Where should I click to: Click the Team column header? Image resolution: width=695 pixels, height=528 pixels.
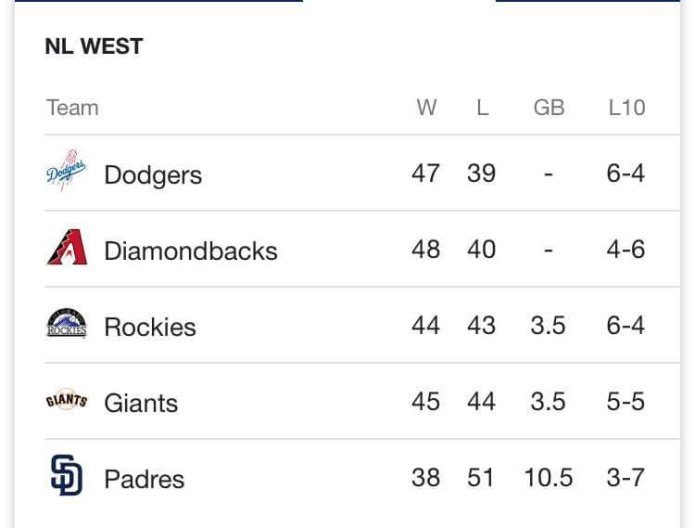pyautogui.click(x=72, y=108)
